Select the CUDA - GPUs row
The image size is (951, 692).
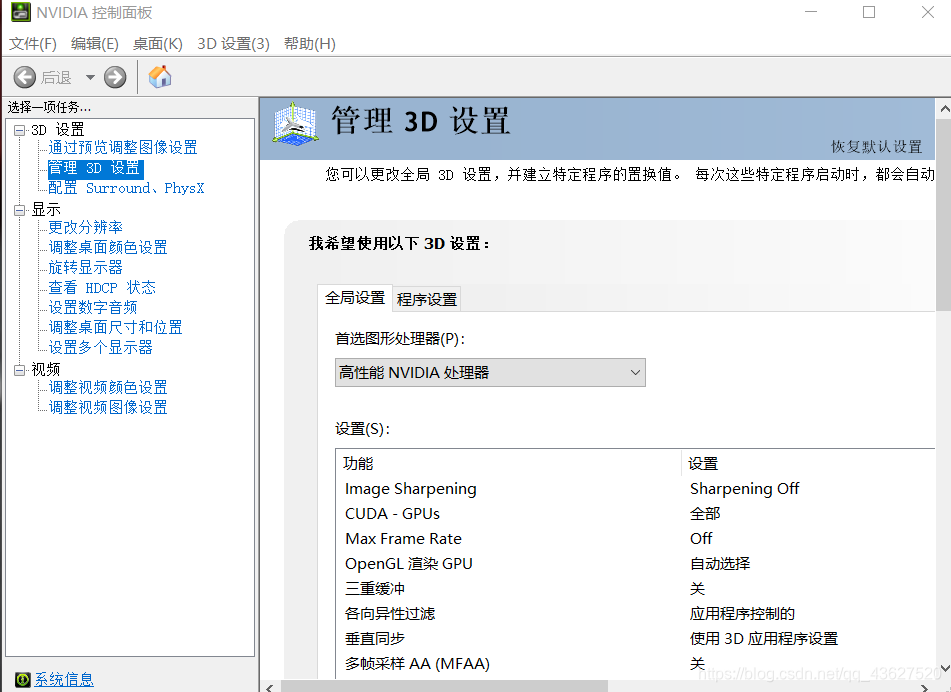(x=635, y=514)
